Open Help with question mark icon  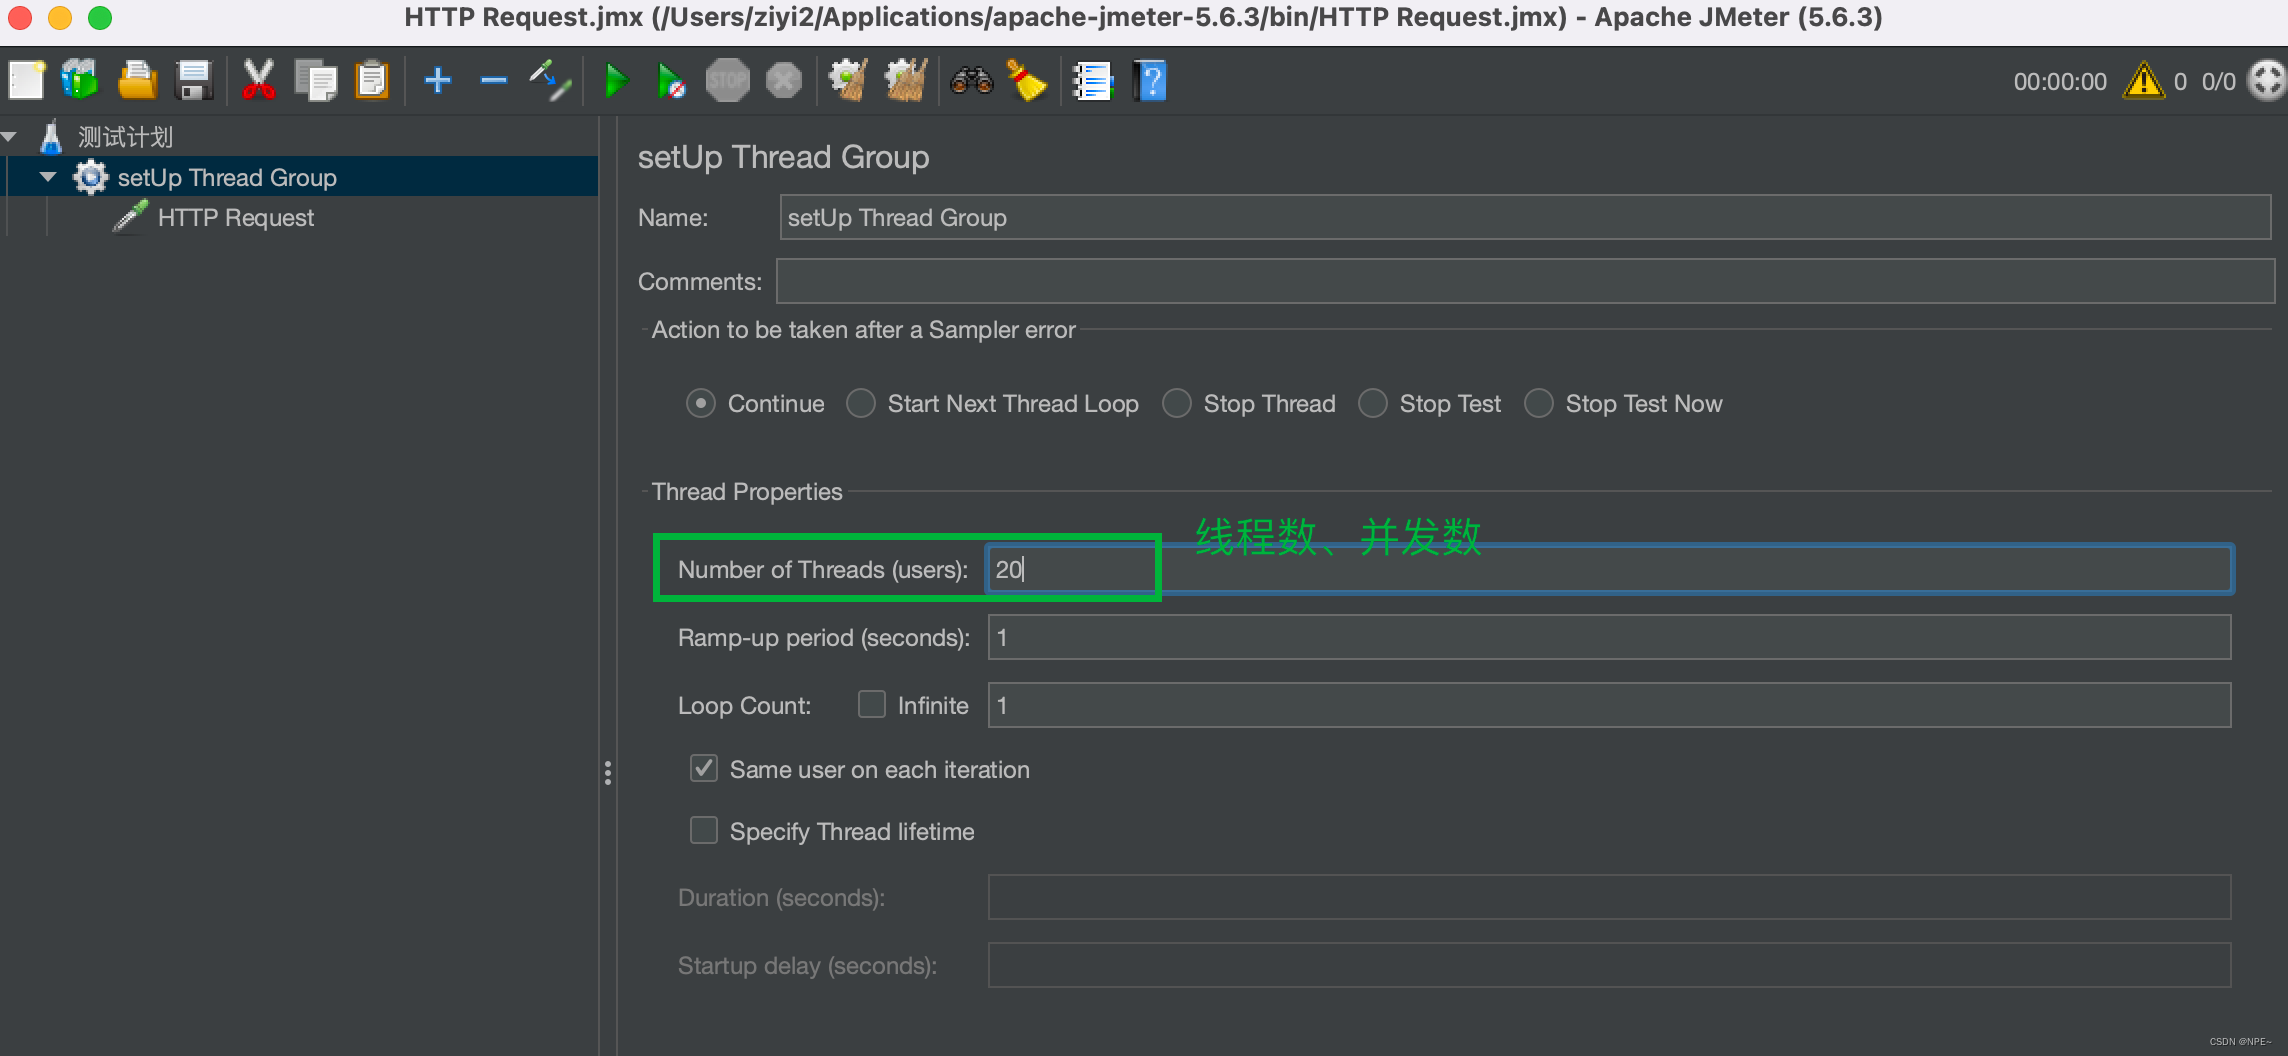pos(1150,81)
